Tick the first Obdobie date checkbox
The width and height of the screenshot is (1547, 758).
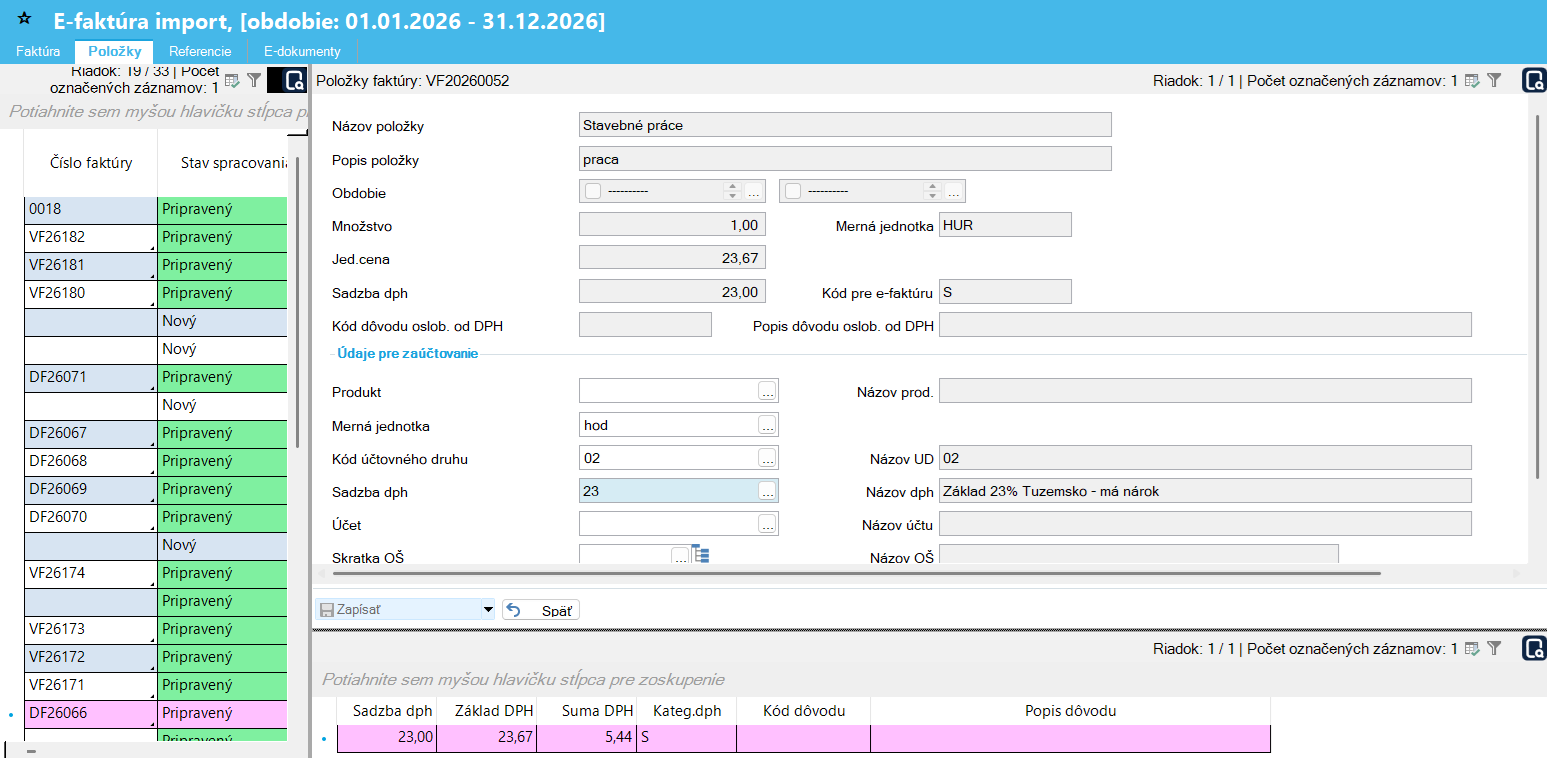(x=593, y=191)
